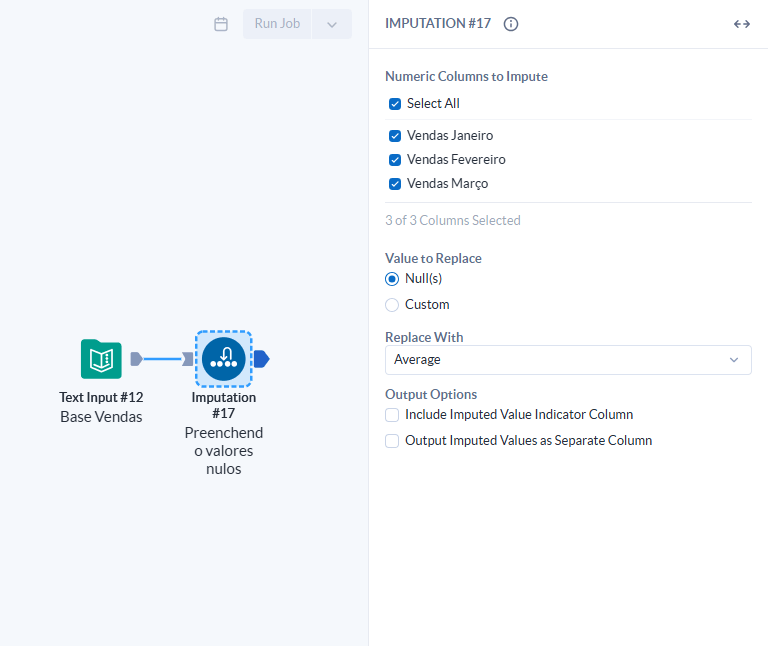
Task: Enable Include Imputed Value Indicator Column
Action: click(x=392, y=415)
